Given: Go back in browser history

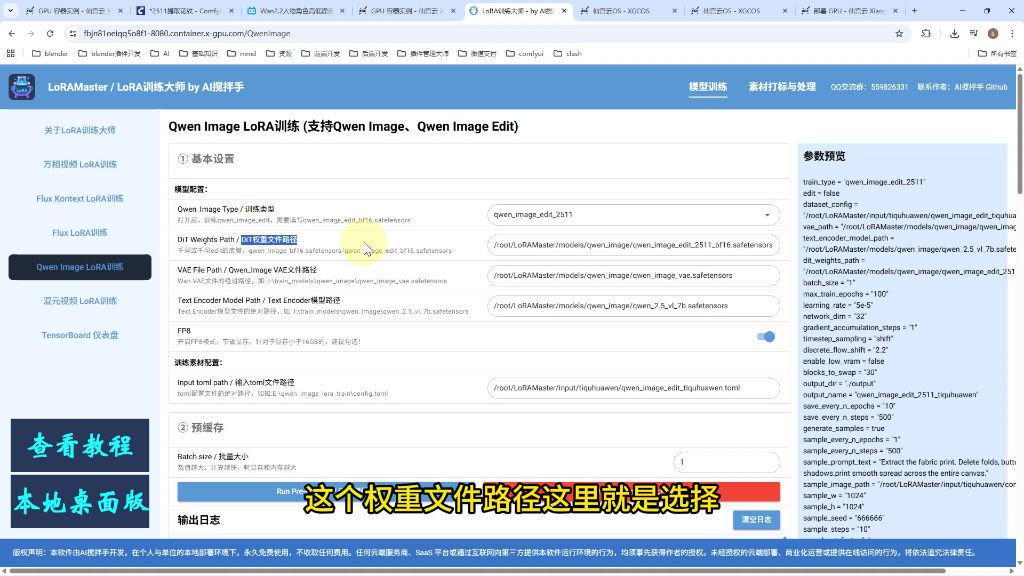Looking at the screenshot, I should point(12,33).
